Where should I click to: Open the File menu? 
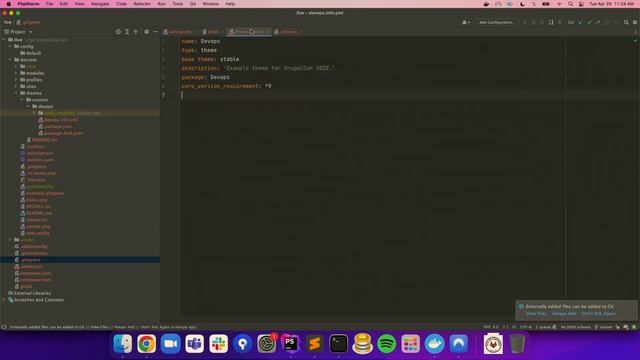tap(49, 4)
